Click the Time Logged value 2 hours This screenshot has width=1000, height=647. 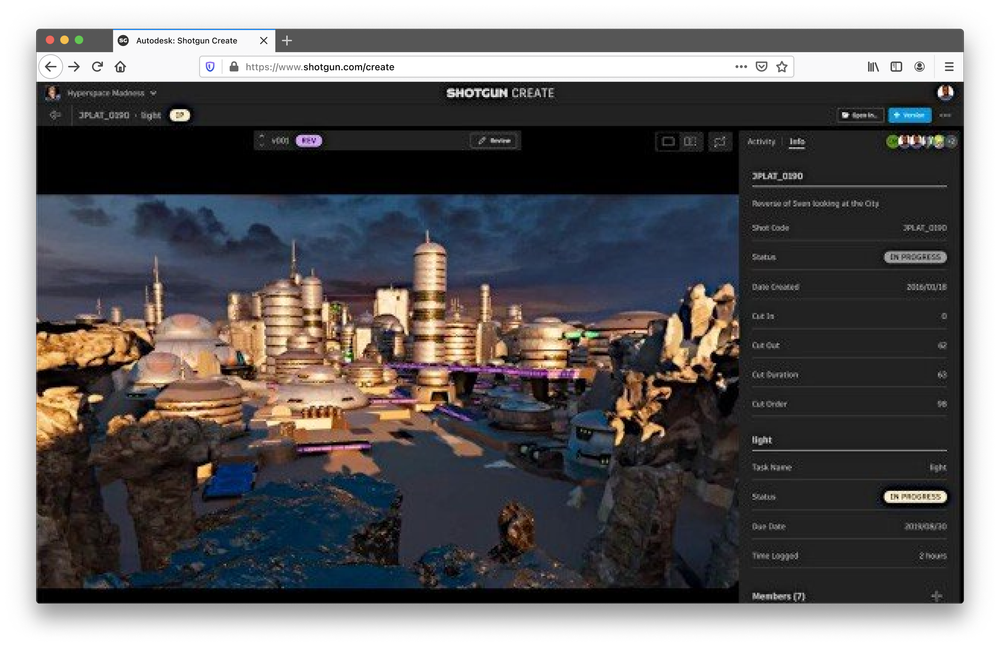coord(932,556)
